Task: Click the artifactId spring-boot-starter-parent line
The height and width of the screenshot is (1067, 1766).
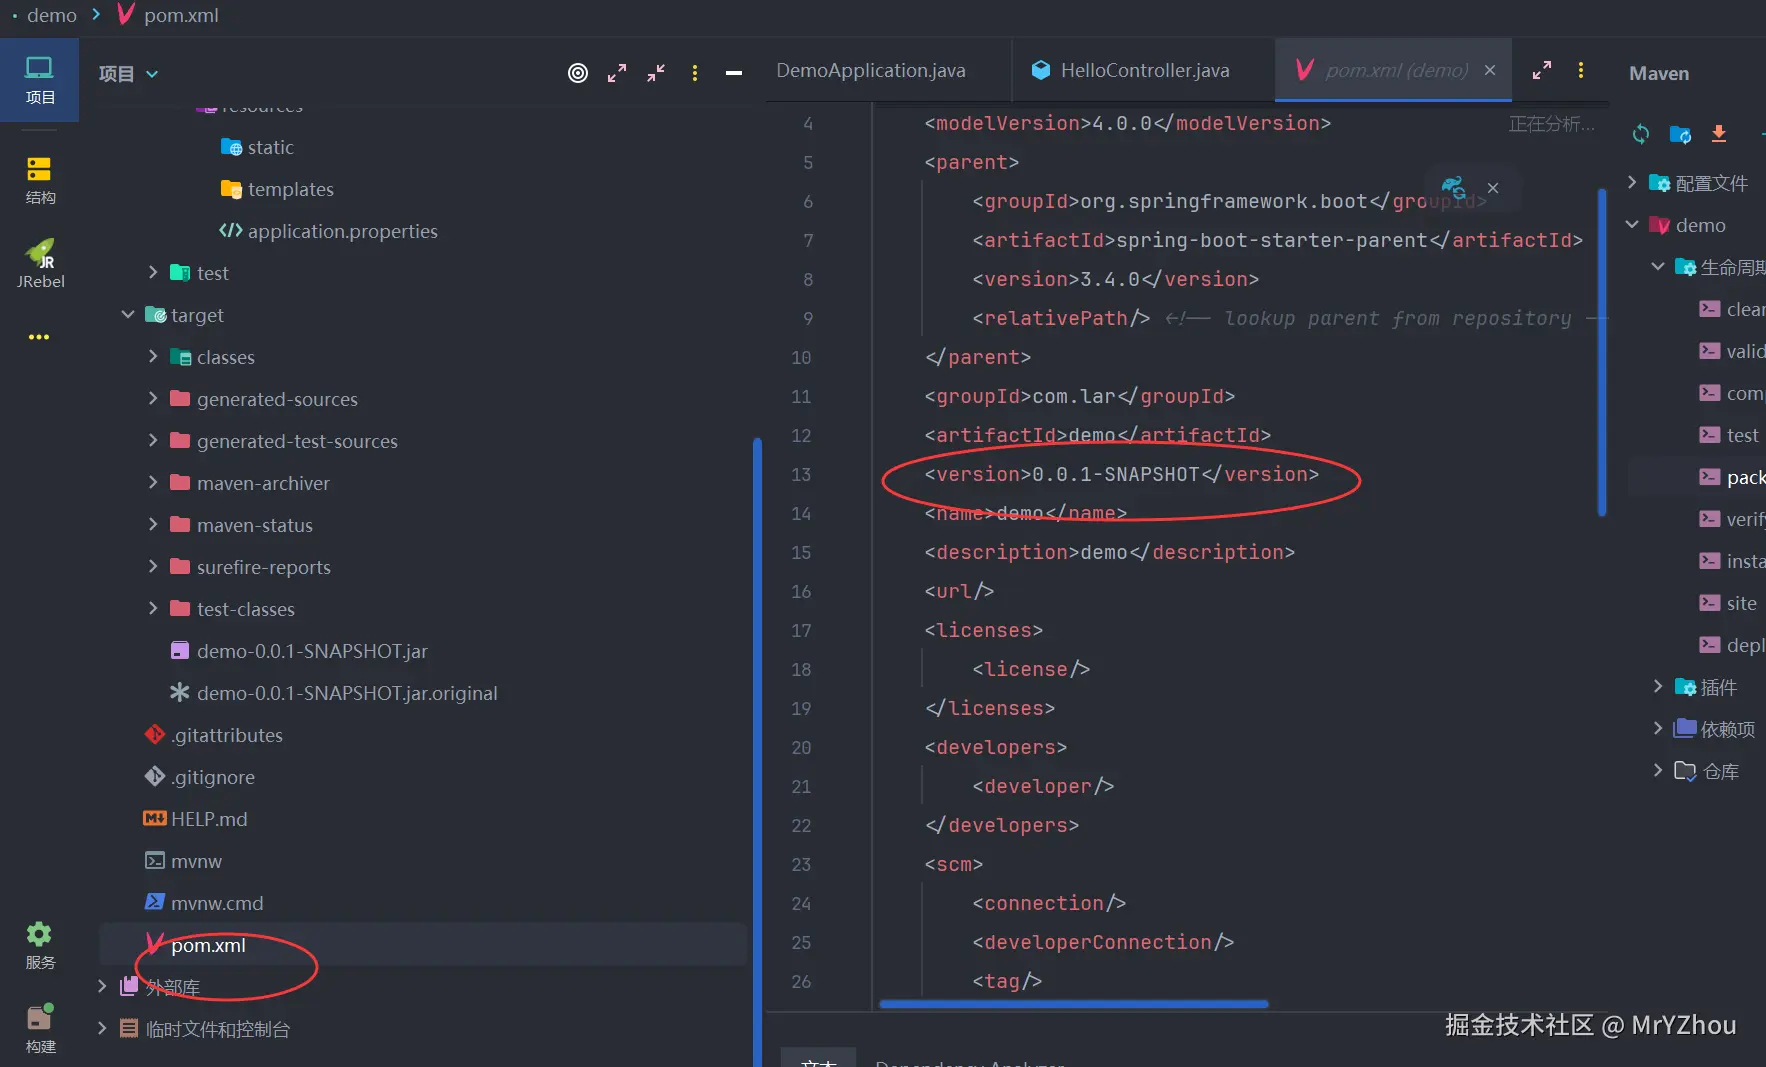Action: (x=1277, y=240)
